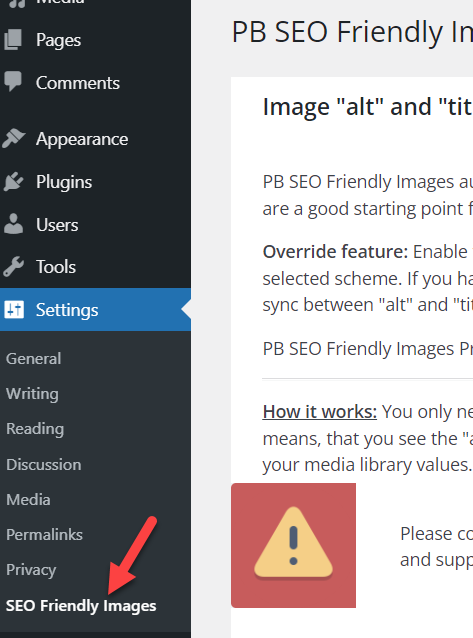Click the Plugins plug icon
The height and width of the screenshot is (638, 473).
pos(13,181)
